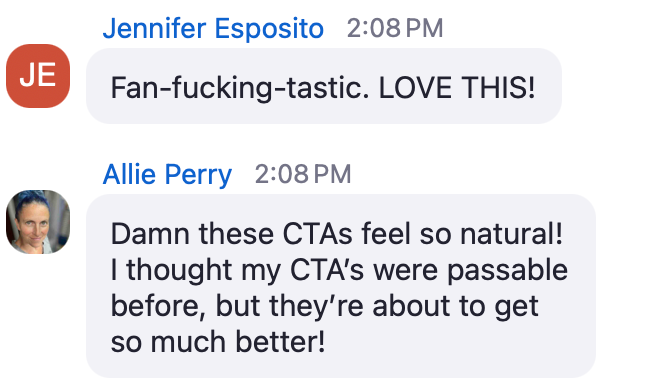Click the Jennifer Esposito sender name
Screen dimensions: 656x389
(x=213, y=28)
